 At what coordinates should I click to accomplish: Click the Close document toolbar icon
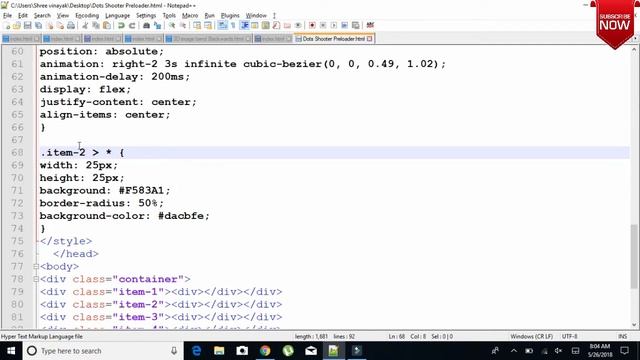[x=49, y=26]
